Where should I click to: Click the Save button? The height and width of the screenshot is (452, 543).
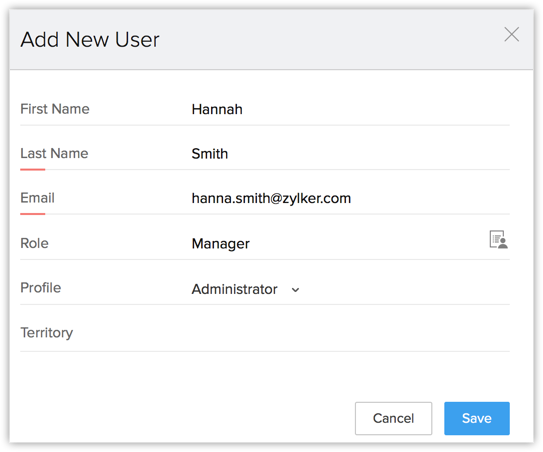(x=477, y=418)
